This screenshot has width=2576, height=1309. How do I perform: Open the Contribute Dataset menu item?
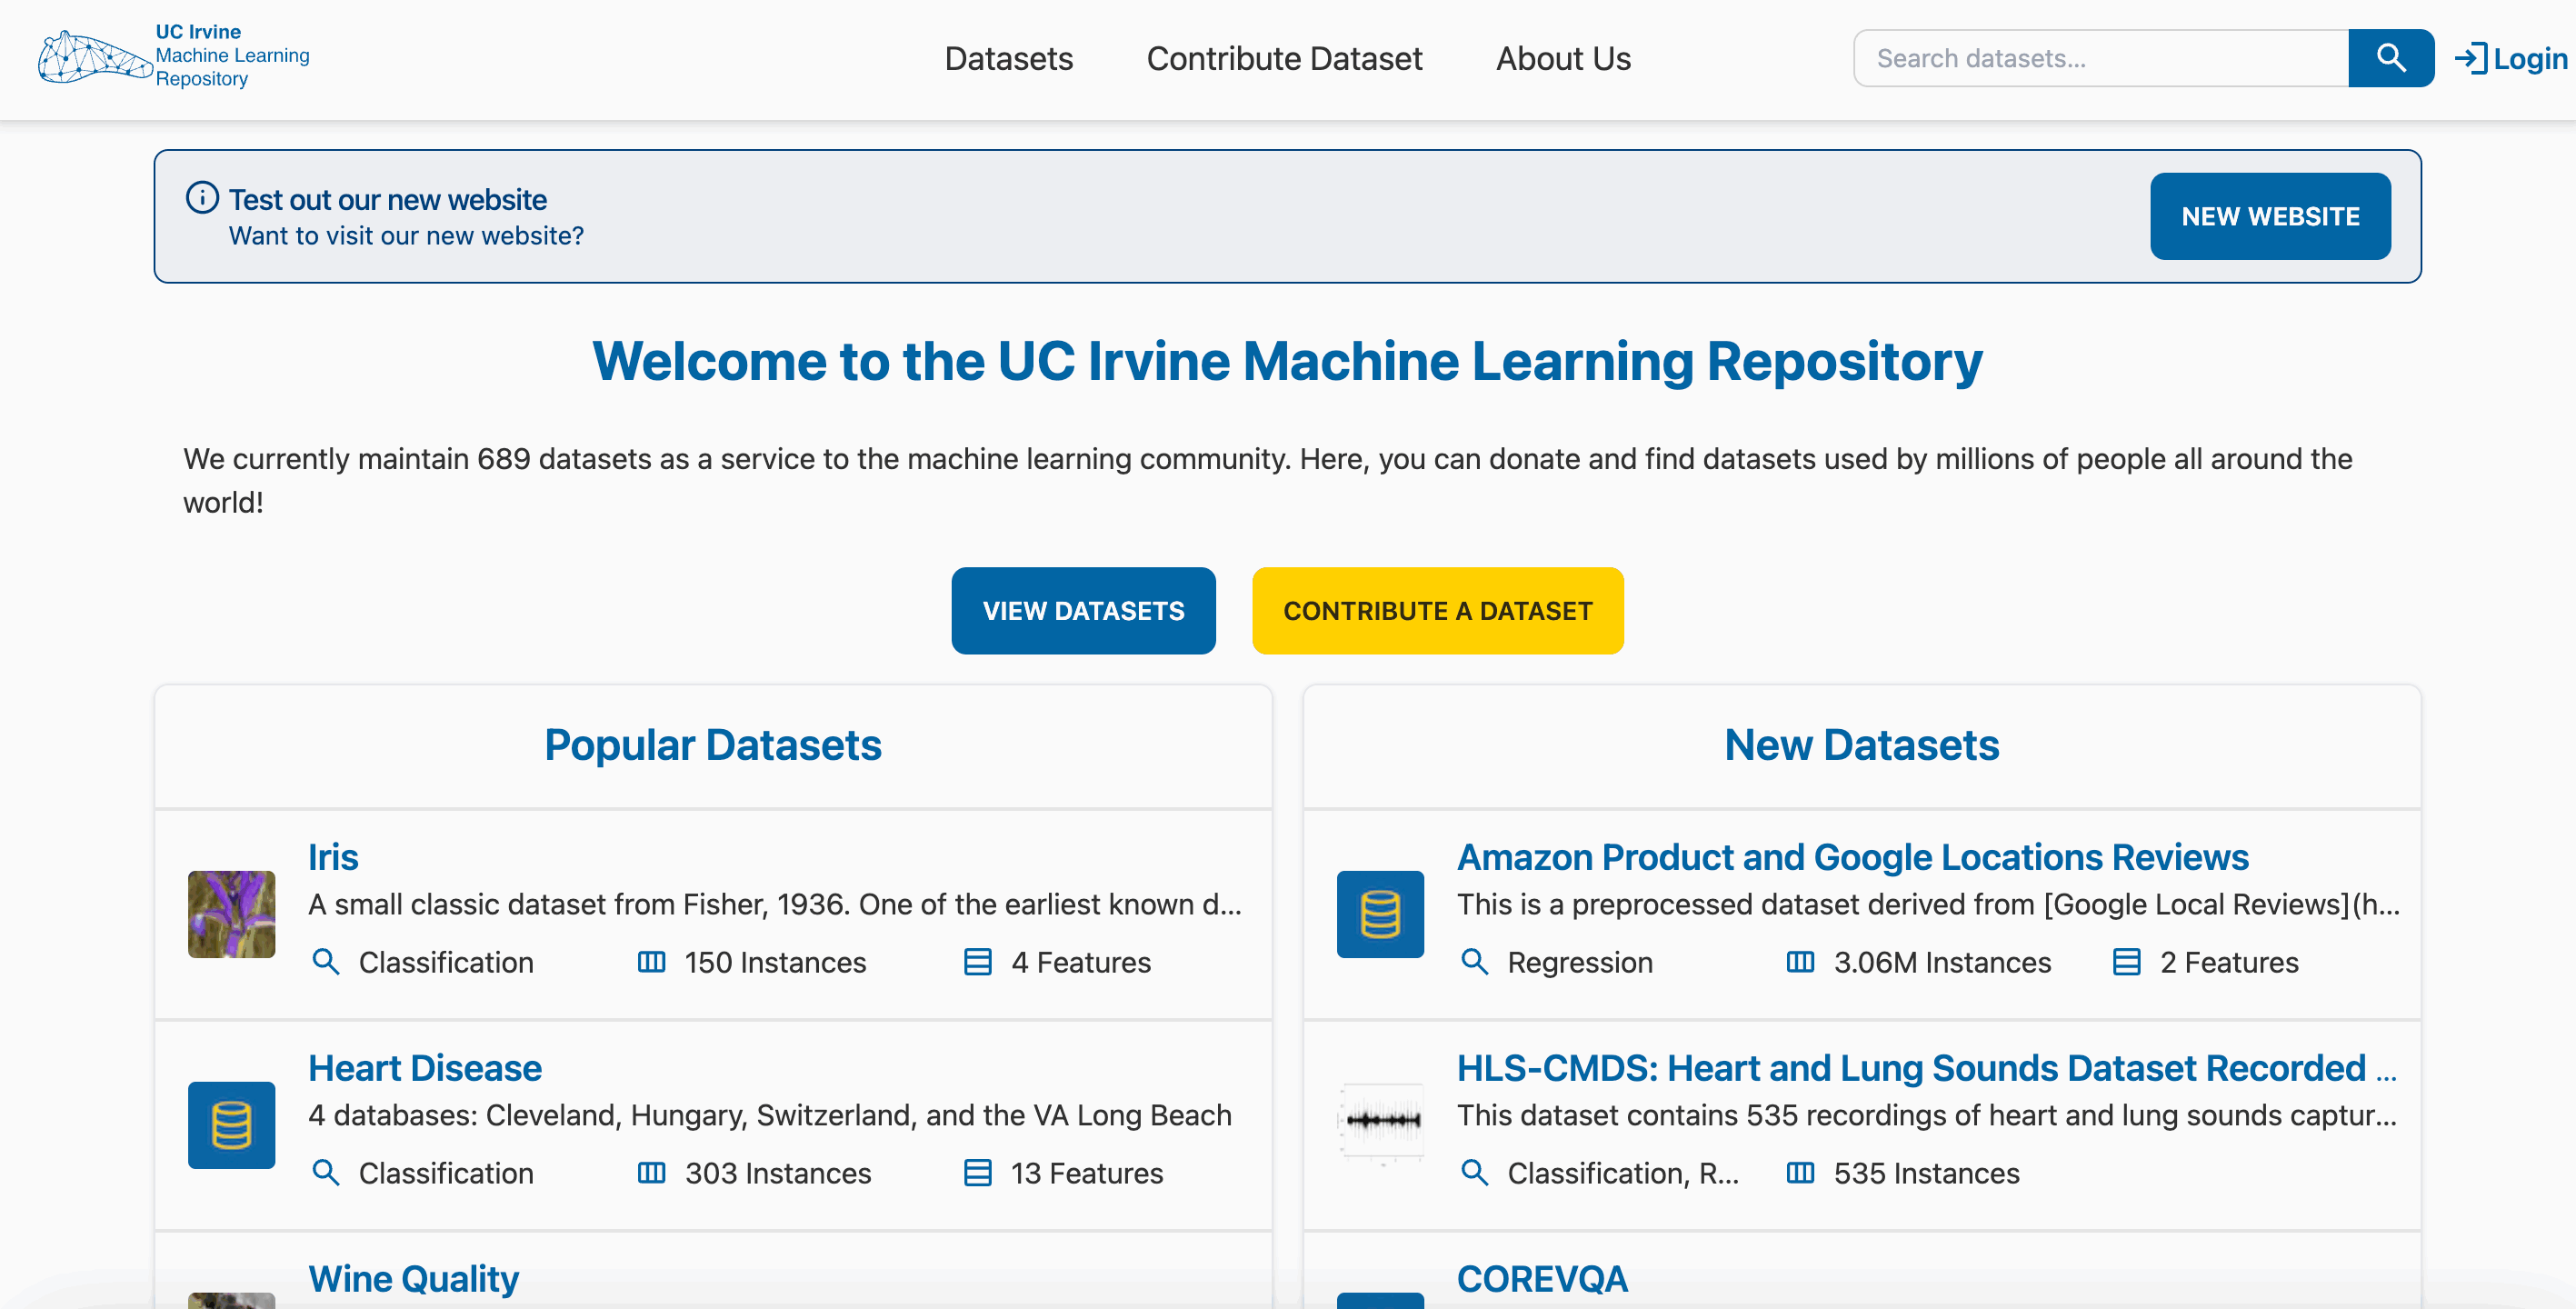[1284, 58]
